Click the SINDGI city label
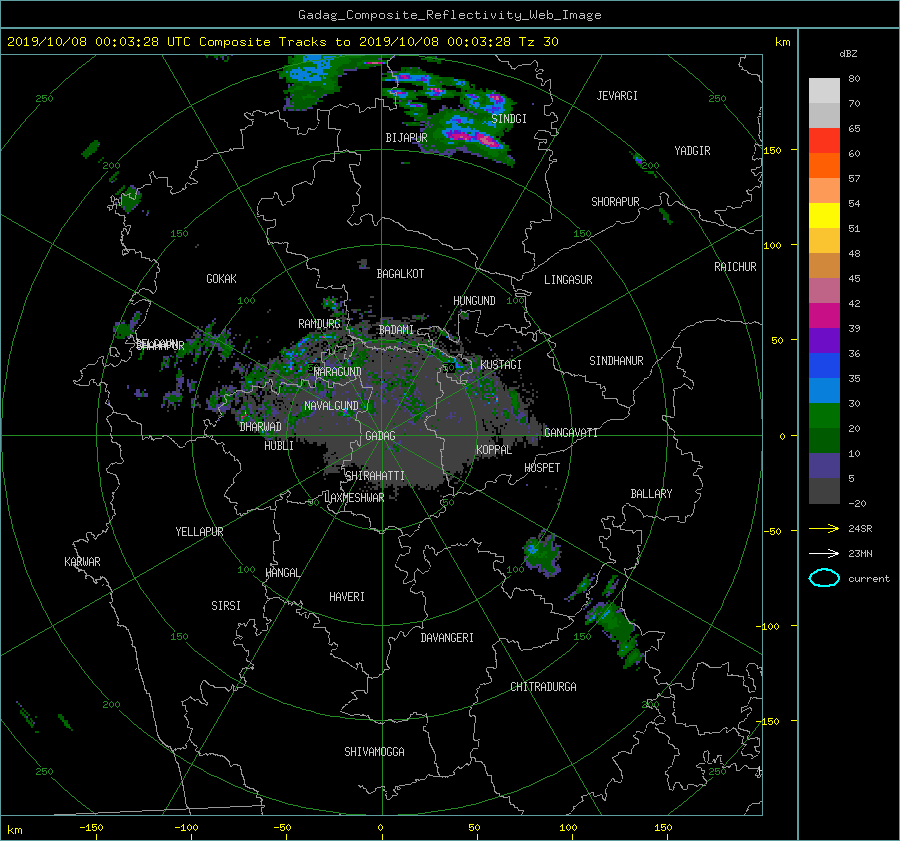This screenshot has width=900, height=841. (x=509, y=119)
